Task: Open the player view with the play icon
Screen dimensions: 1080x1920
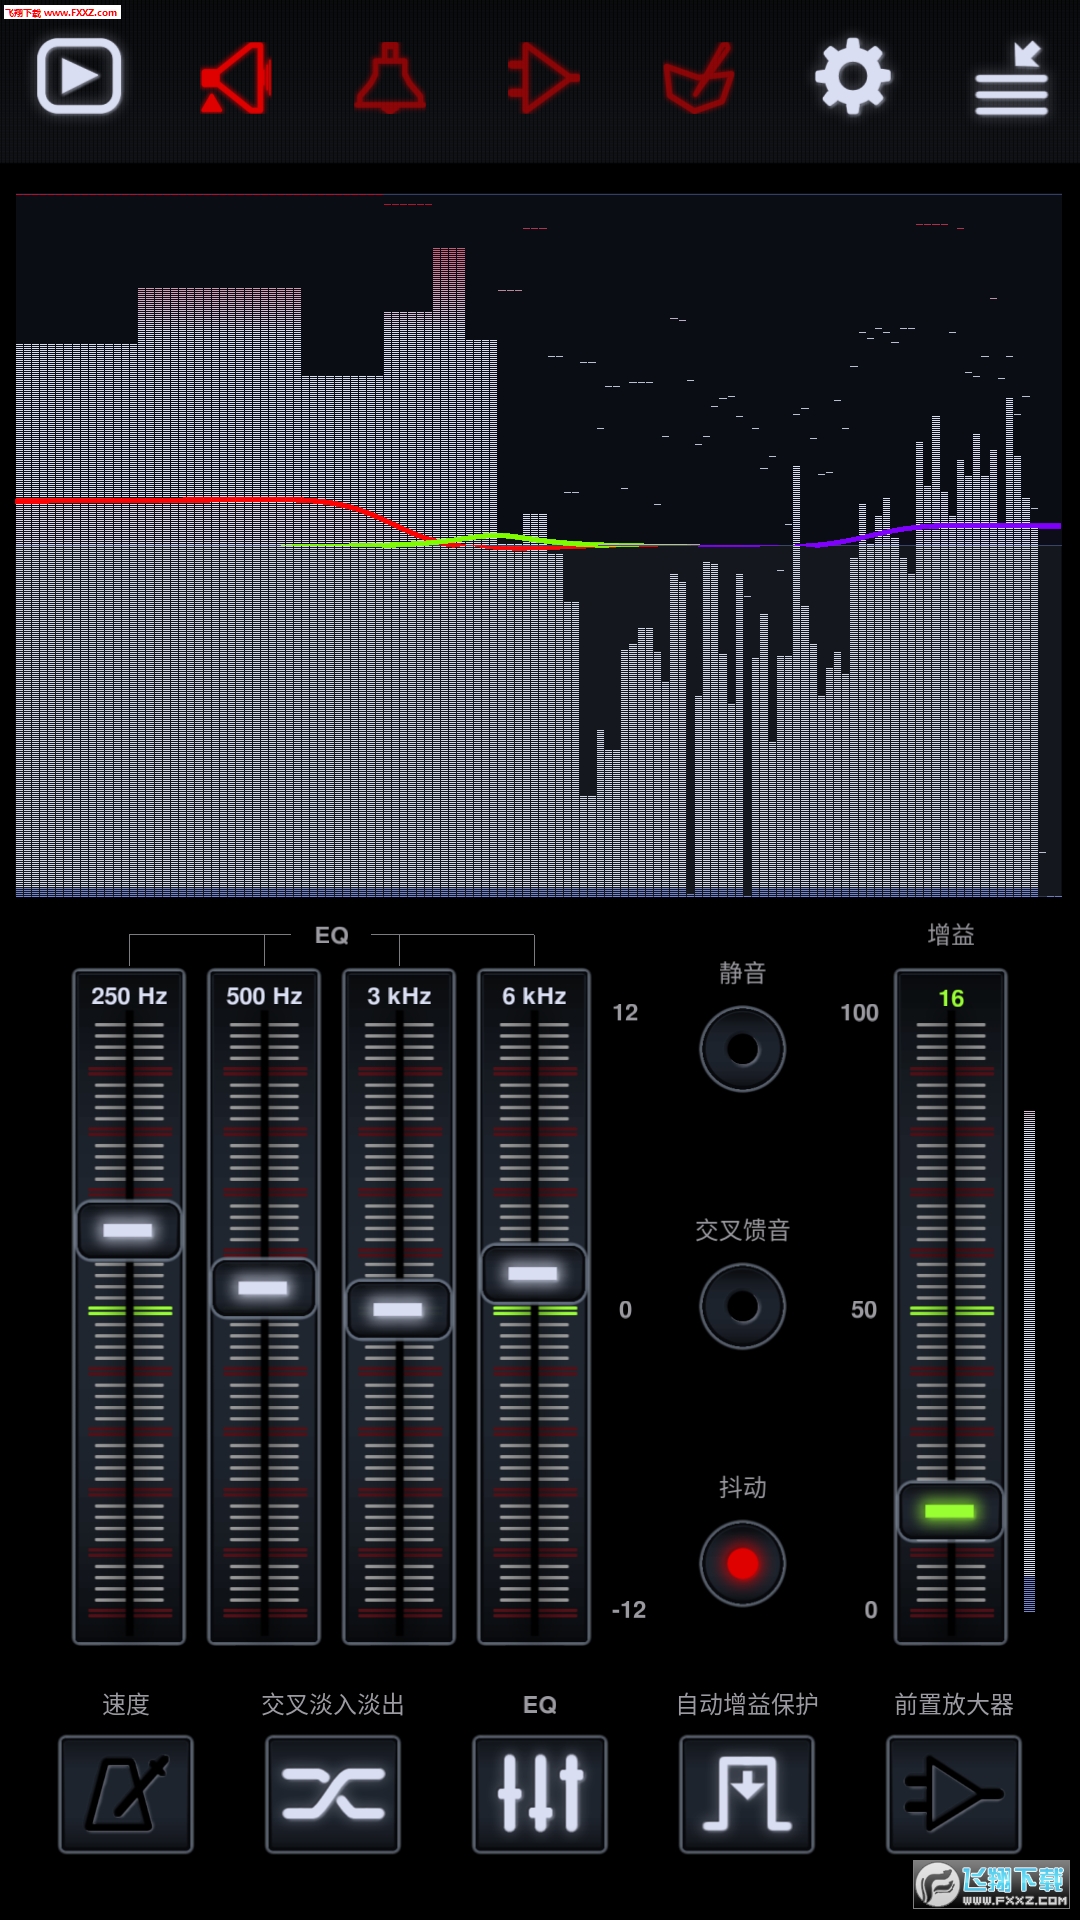Action: click(79, 76)
